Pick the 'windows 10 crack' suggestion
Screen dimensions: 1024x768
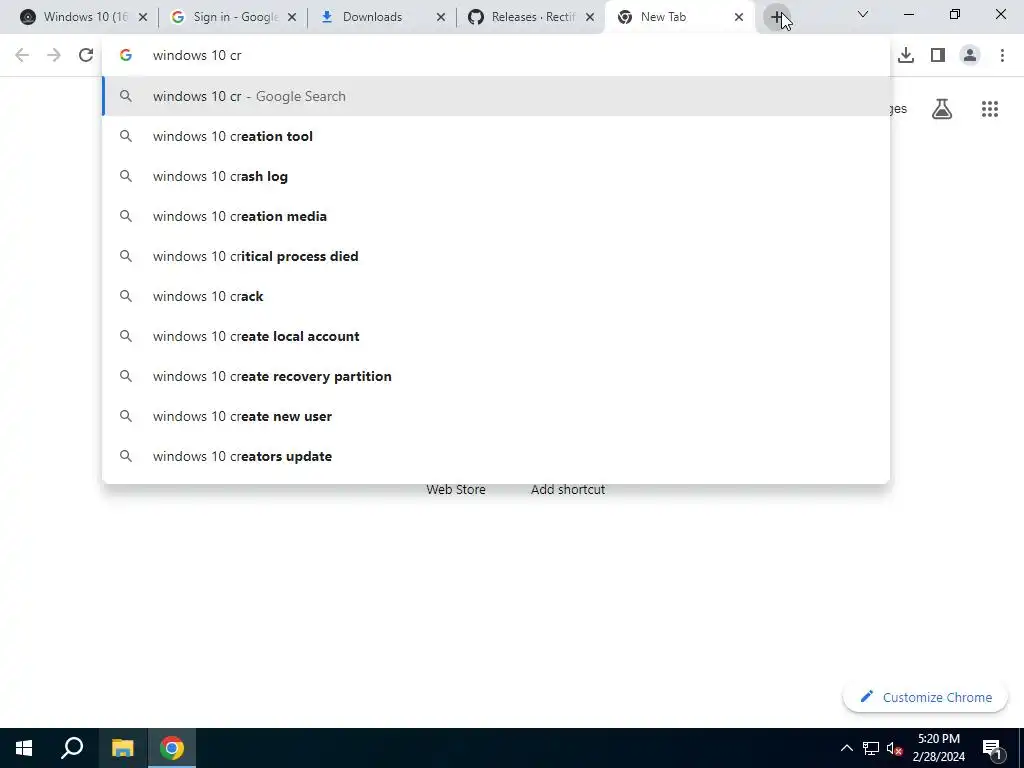point(496,296)
